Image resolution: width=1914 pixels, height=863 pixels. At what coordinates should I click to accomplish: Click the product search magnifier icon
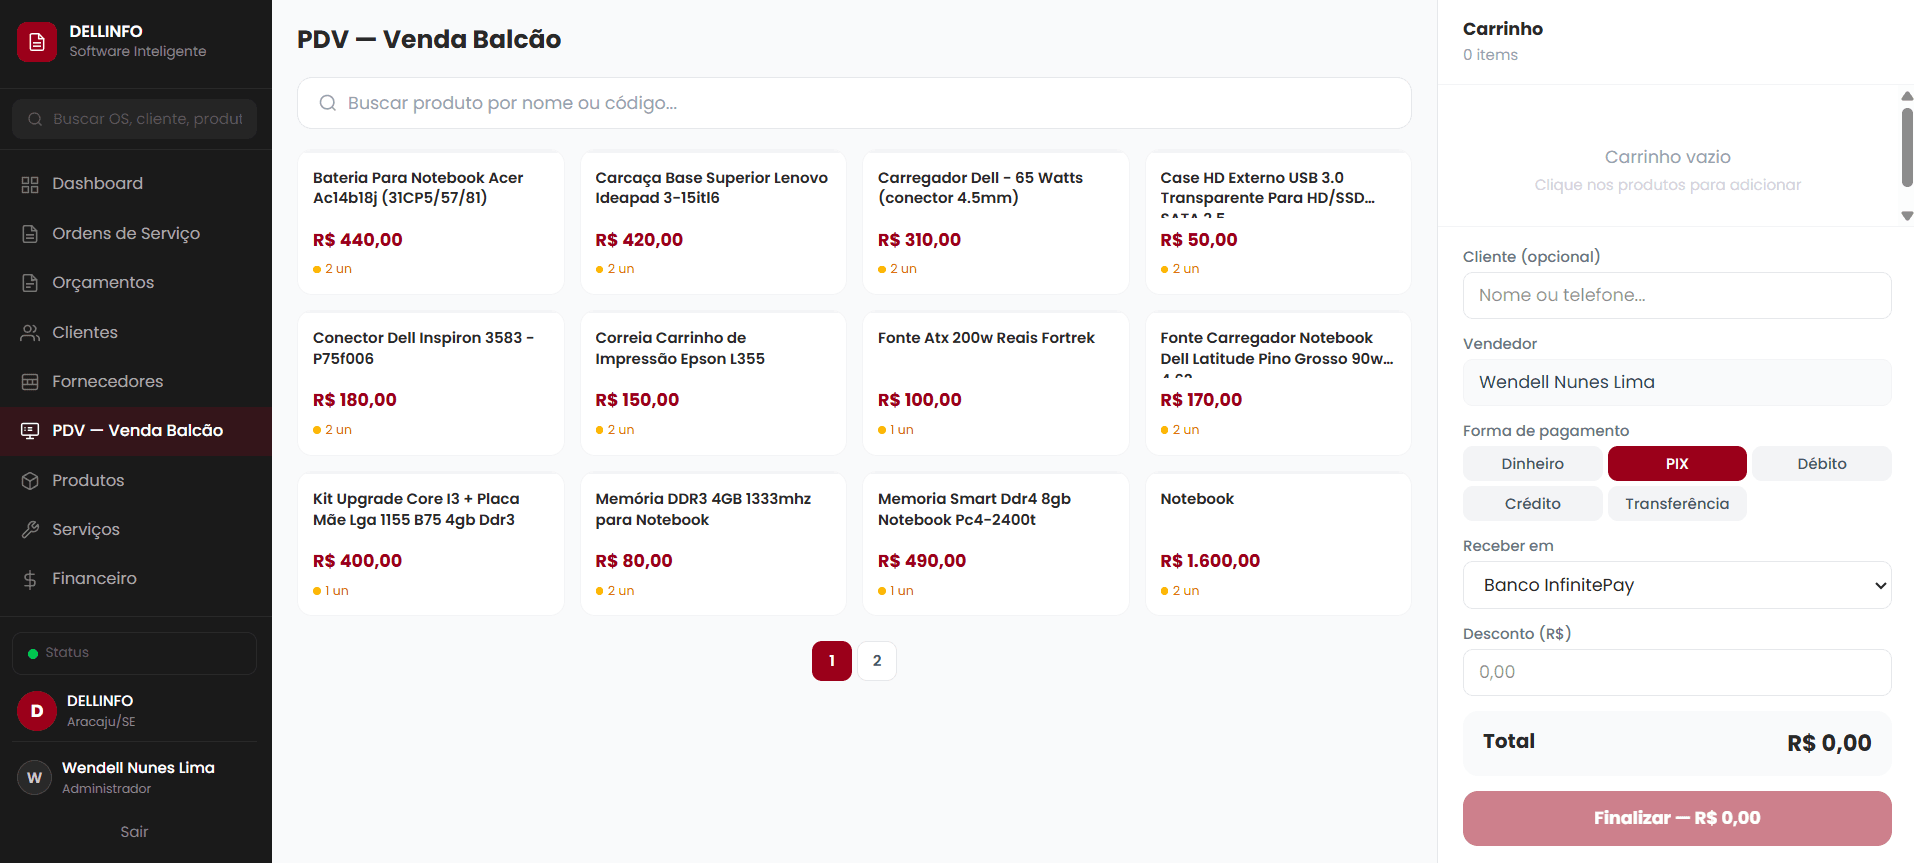click(327, 103)
